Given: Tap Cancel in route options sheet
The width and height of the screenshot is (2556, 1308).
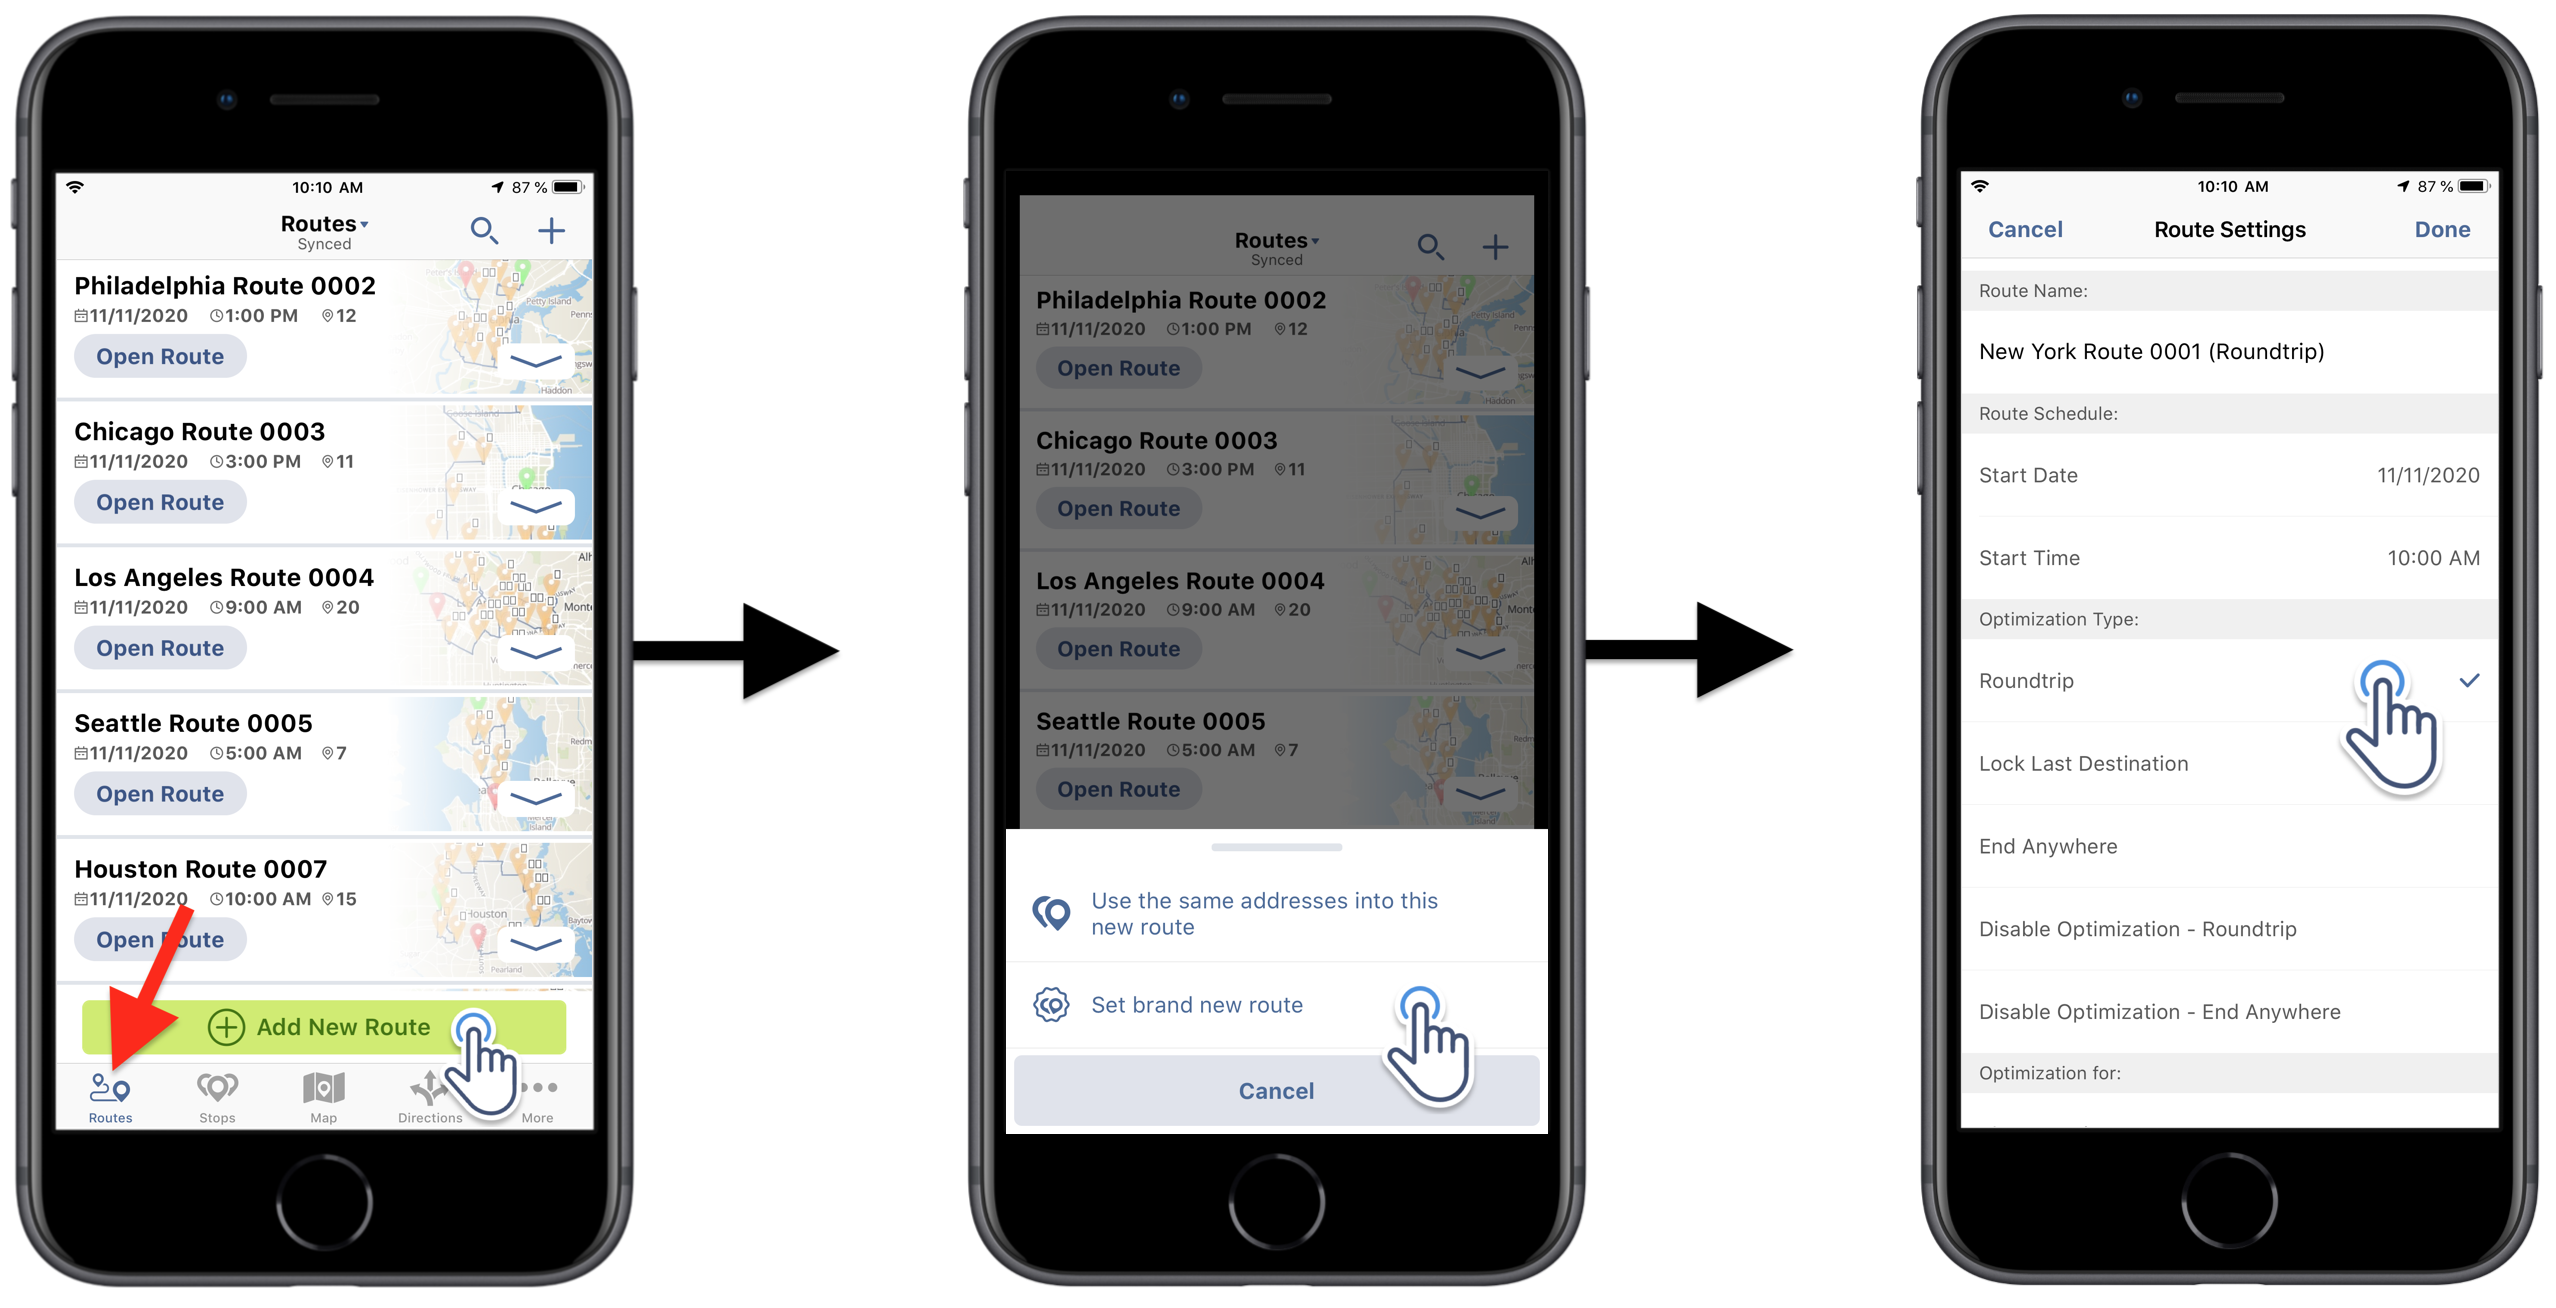Looking at the screenshot, I should click(1272, 1088).
